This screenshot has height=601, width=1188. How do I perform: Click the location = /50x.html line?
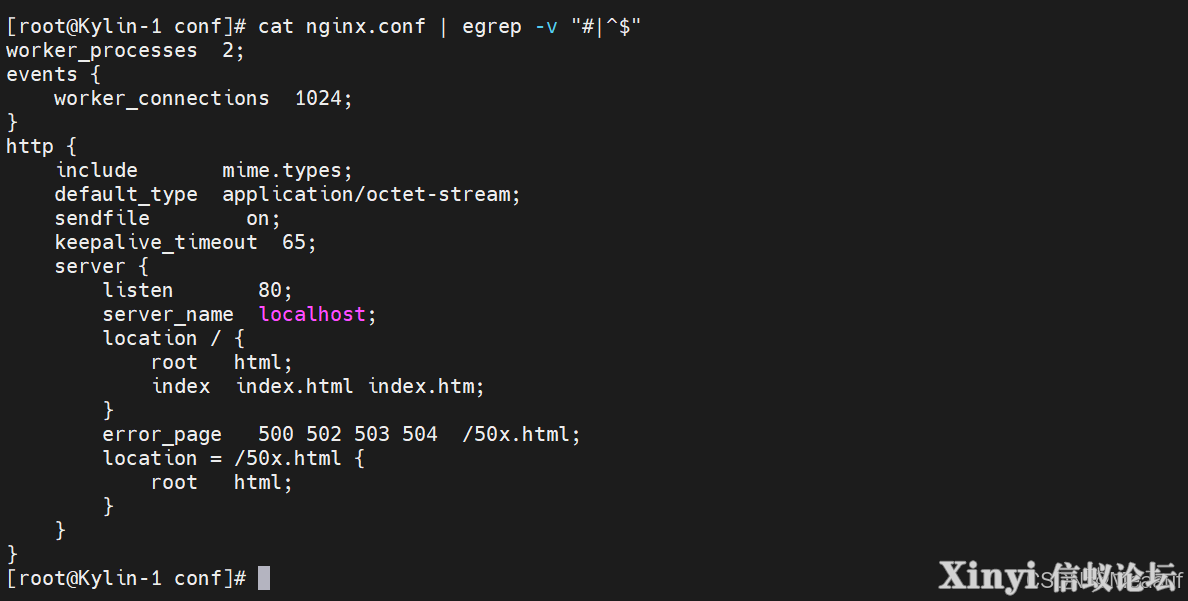[233, 459]
